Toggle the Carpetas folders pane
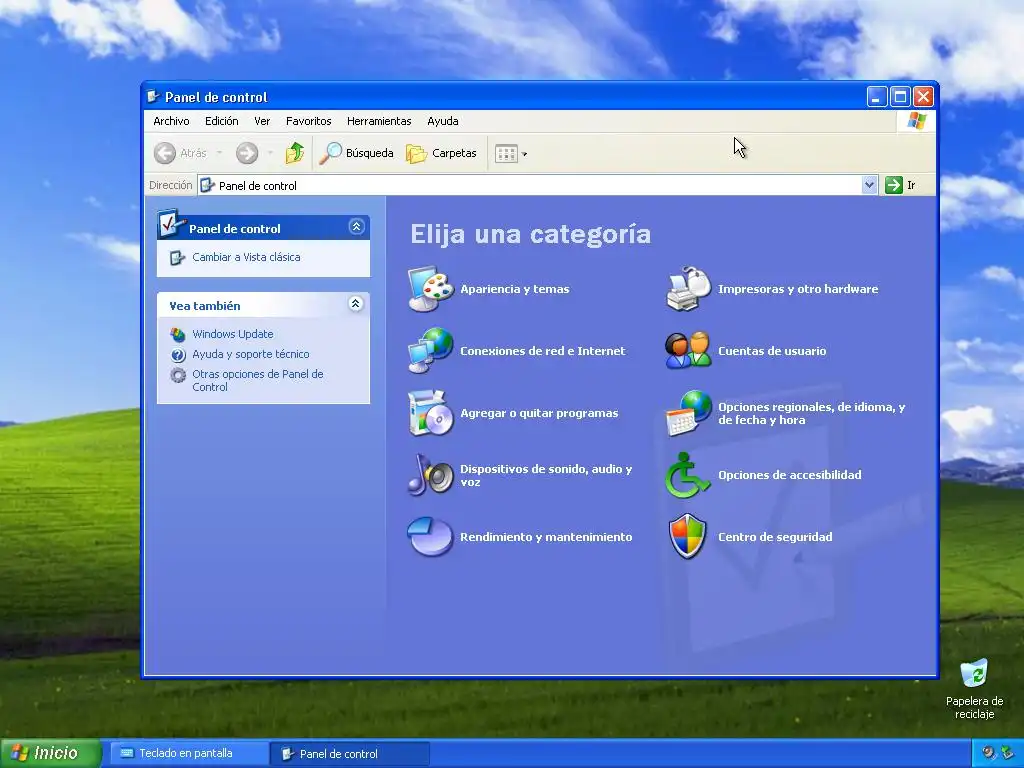 pos(441,153)
